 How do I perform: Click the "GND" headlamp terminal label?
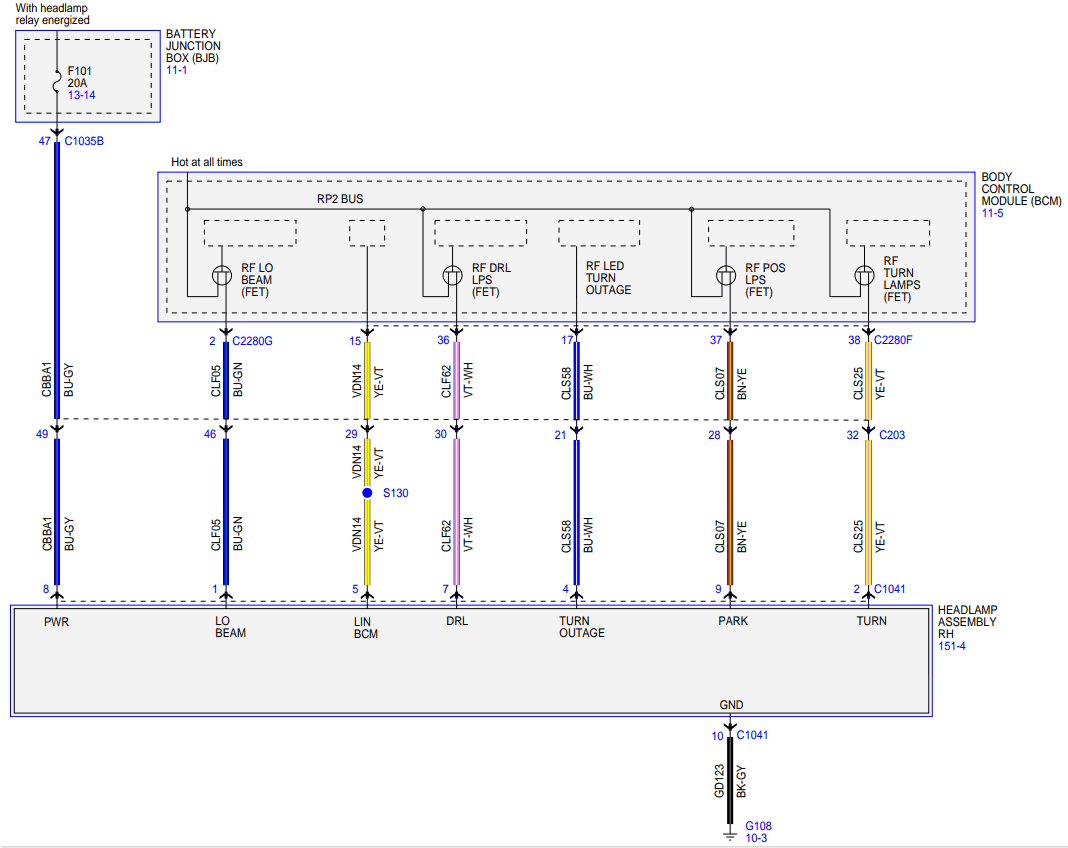click(732, 705)
